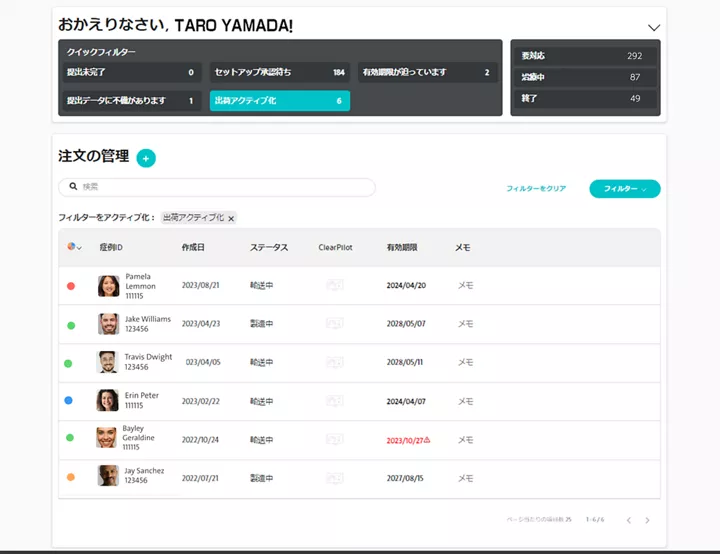The height and width of the screenshot is (554, 720).
Task: Sort by 有効期限 column header
Action: (x=402, y=247)
